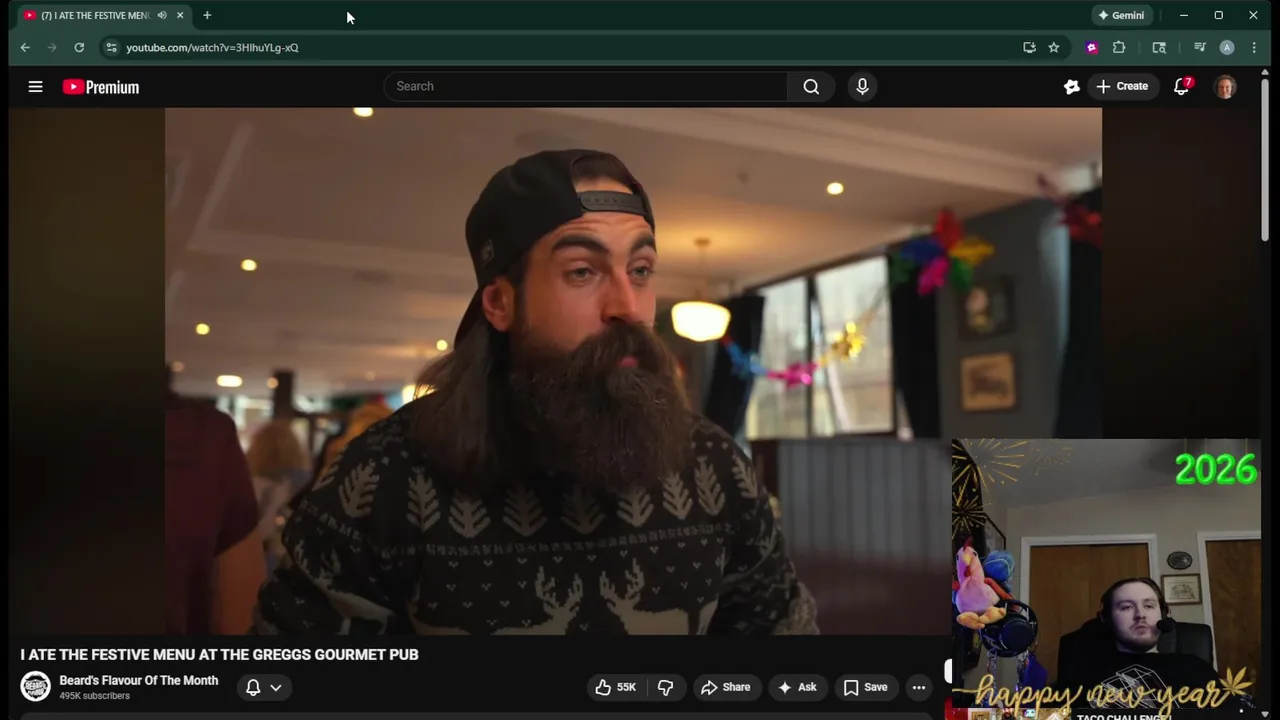Save video to a playlist
1280x720 pixels.
point(866,687)
